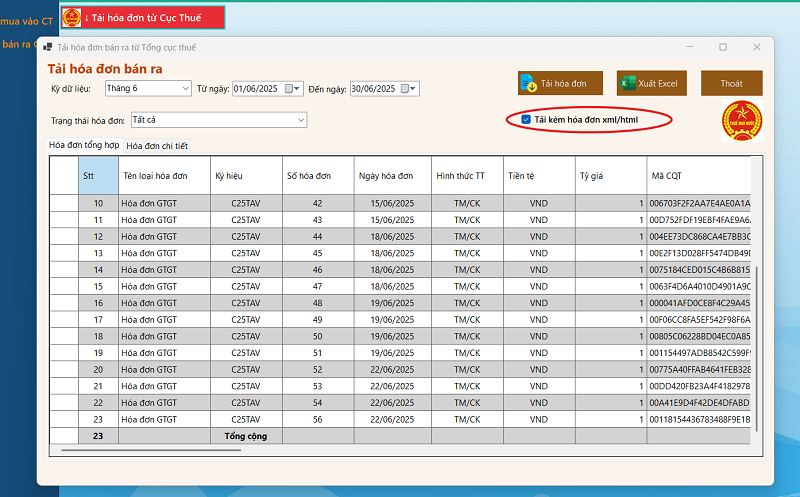The image size is (800, 497).
Task: Click the download icon on Tải hóa đơn
Action: click(528, 83)
